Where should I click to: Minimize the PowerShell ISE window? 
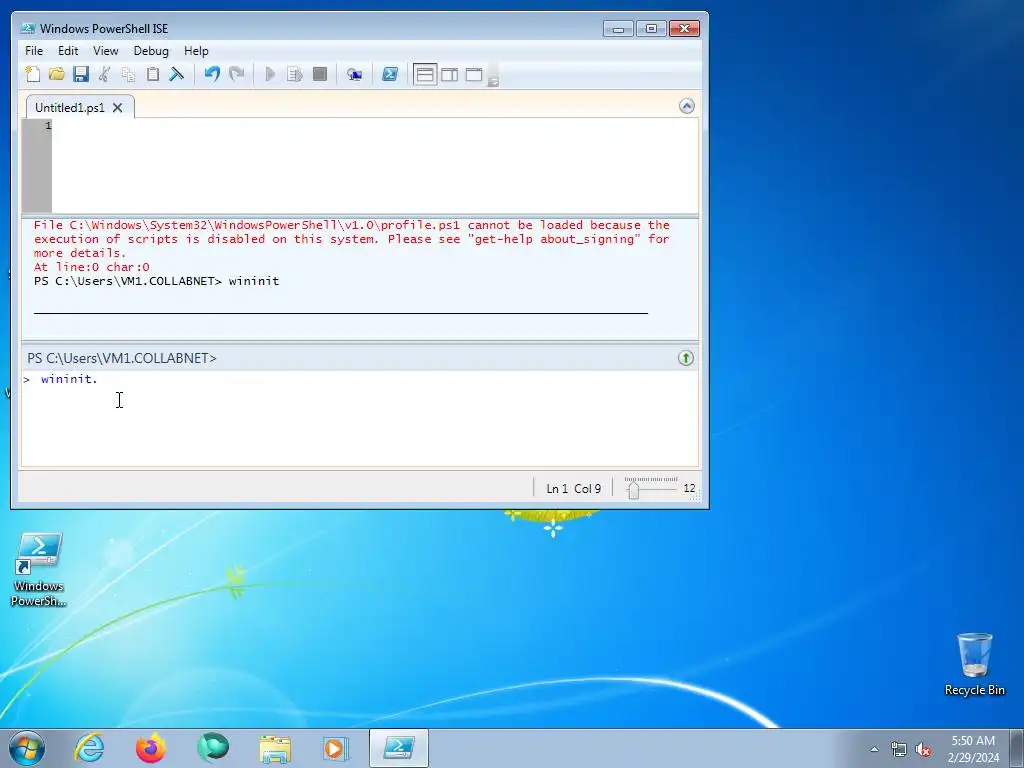(x=618, y=29)
